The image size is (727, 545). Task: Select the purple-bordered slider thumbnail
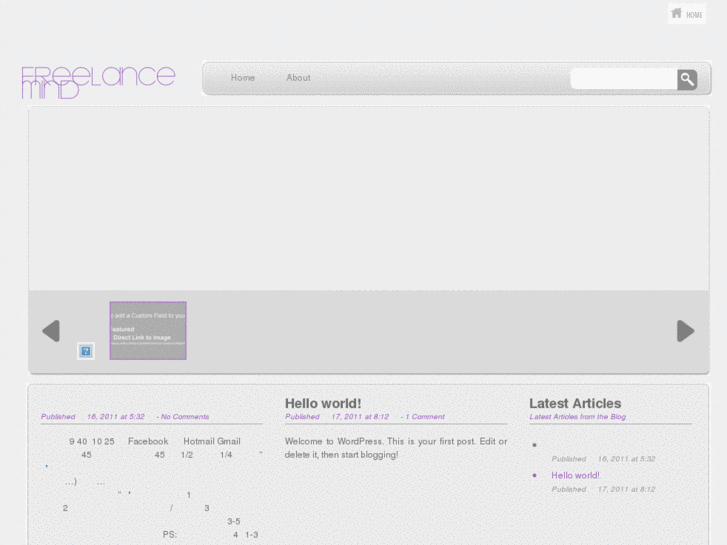[148, 330]
